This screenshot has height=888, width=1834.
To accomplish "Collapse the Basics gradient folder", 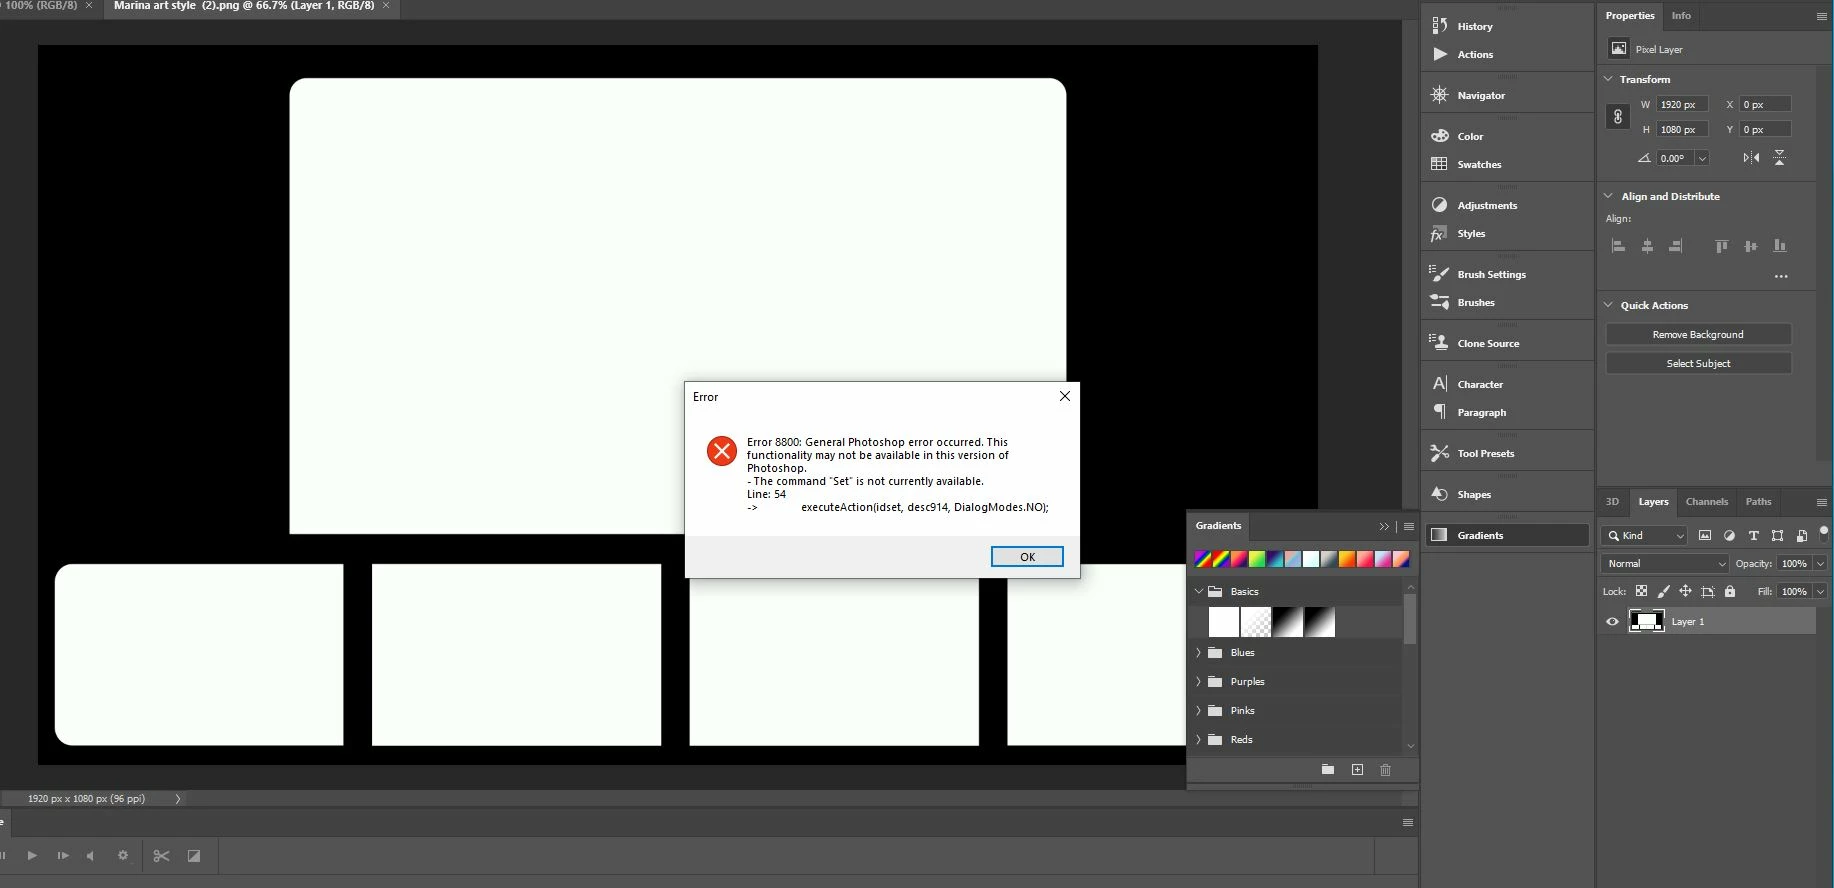I will tap(1198, 591).
